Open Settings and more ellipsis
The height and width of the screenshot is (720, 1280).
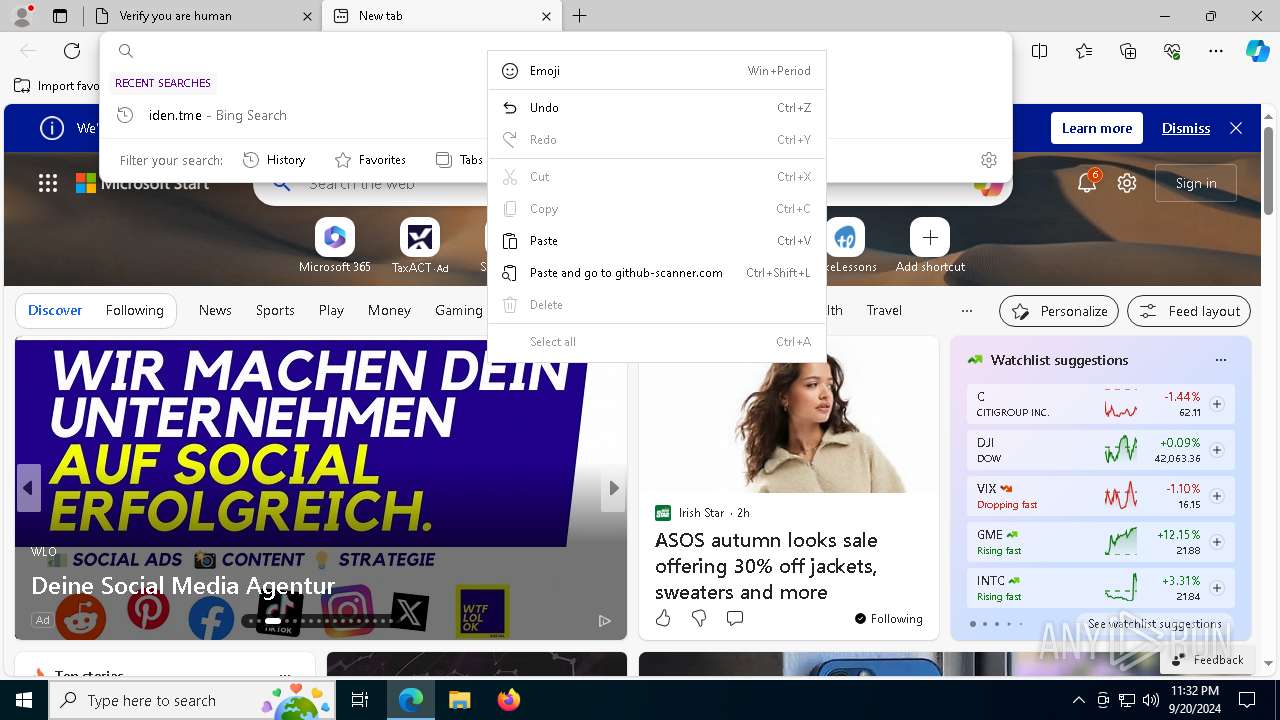click(1216, 51)
